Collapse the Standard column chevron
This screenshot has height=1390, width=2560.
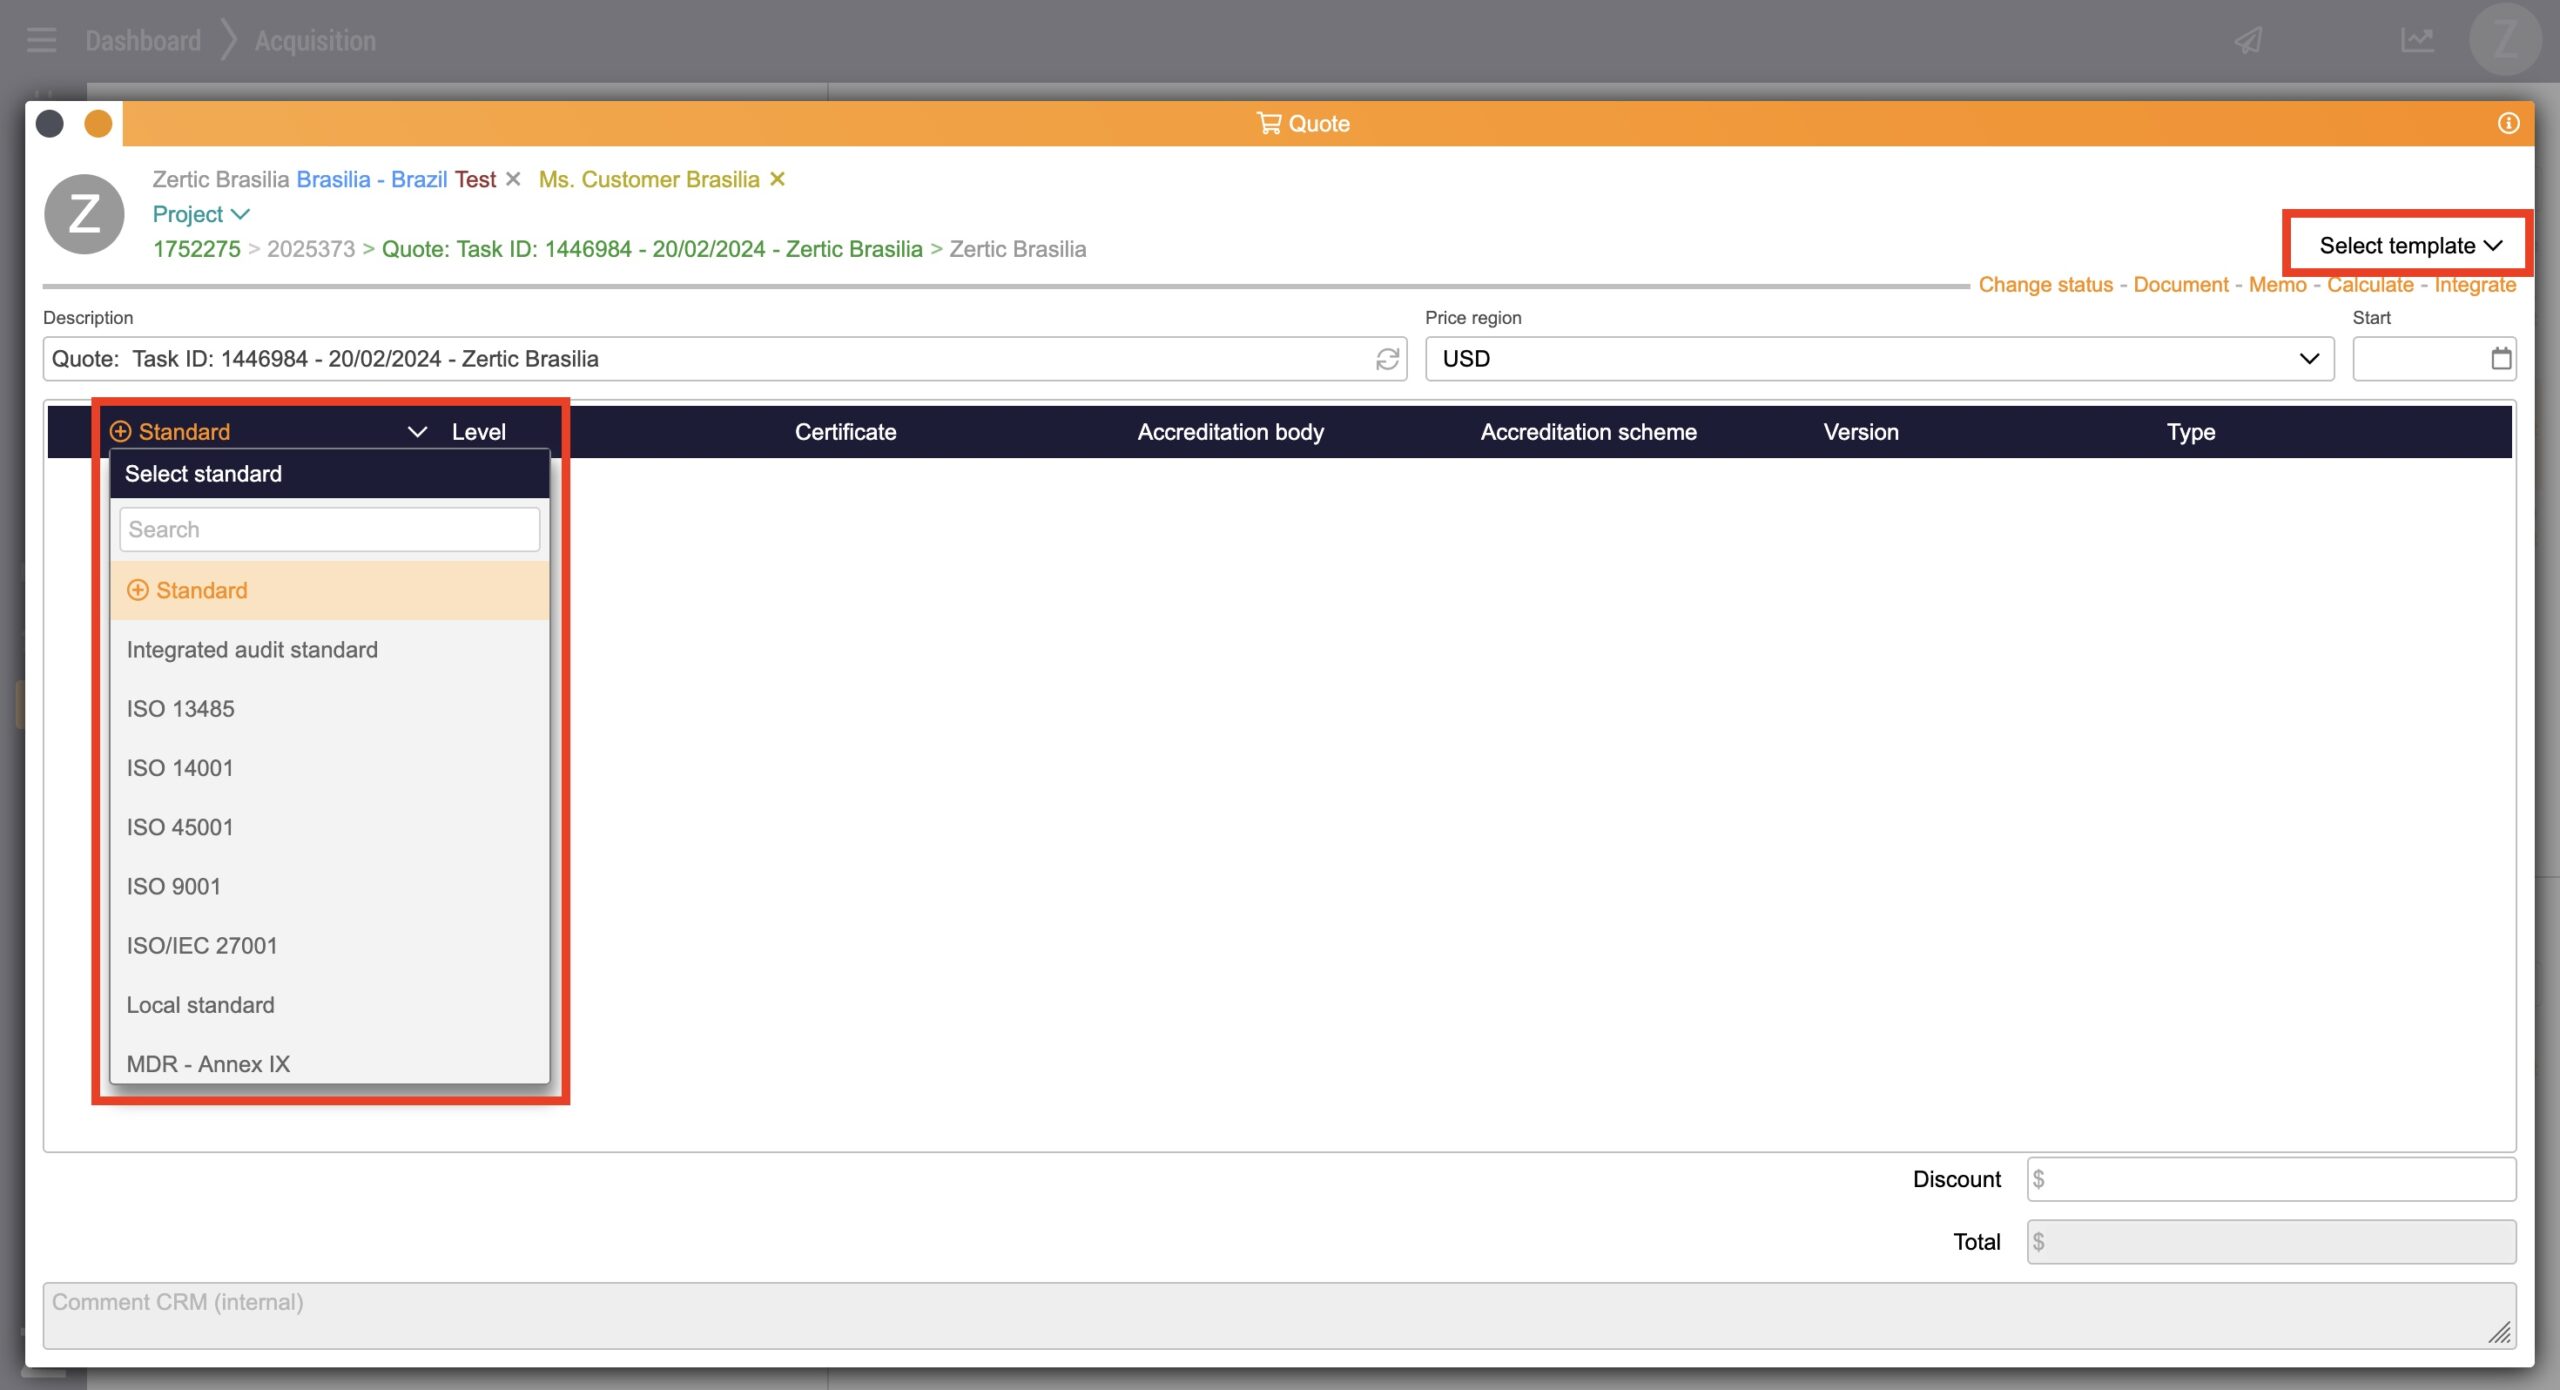[417, 432]
